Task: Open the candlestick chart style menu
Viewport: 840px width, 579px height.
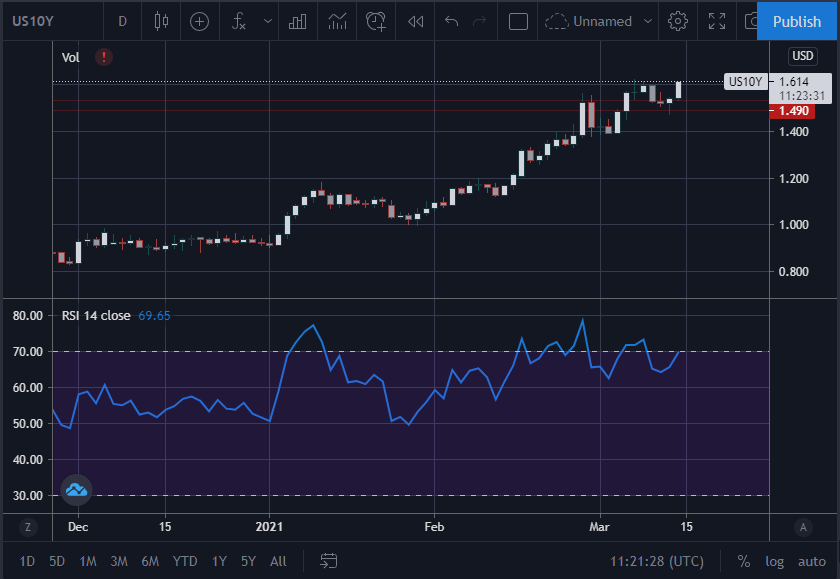Action: 161,21
